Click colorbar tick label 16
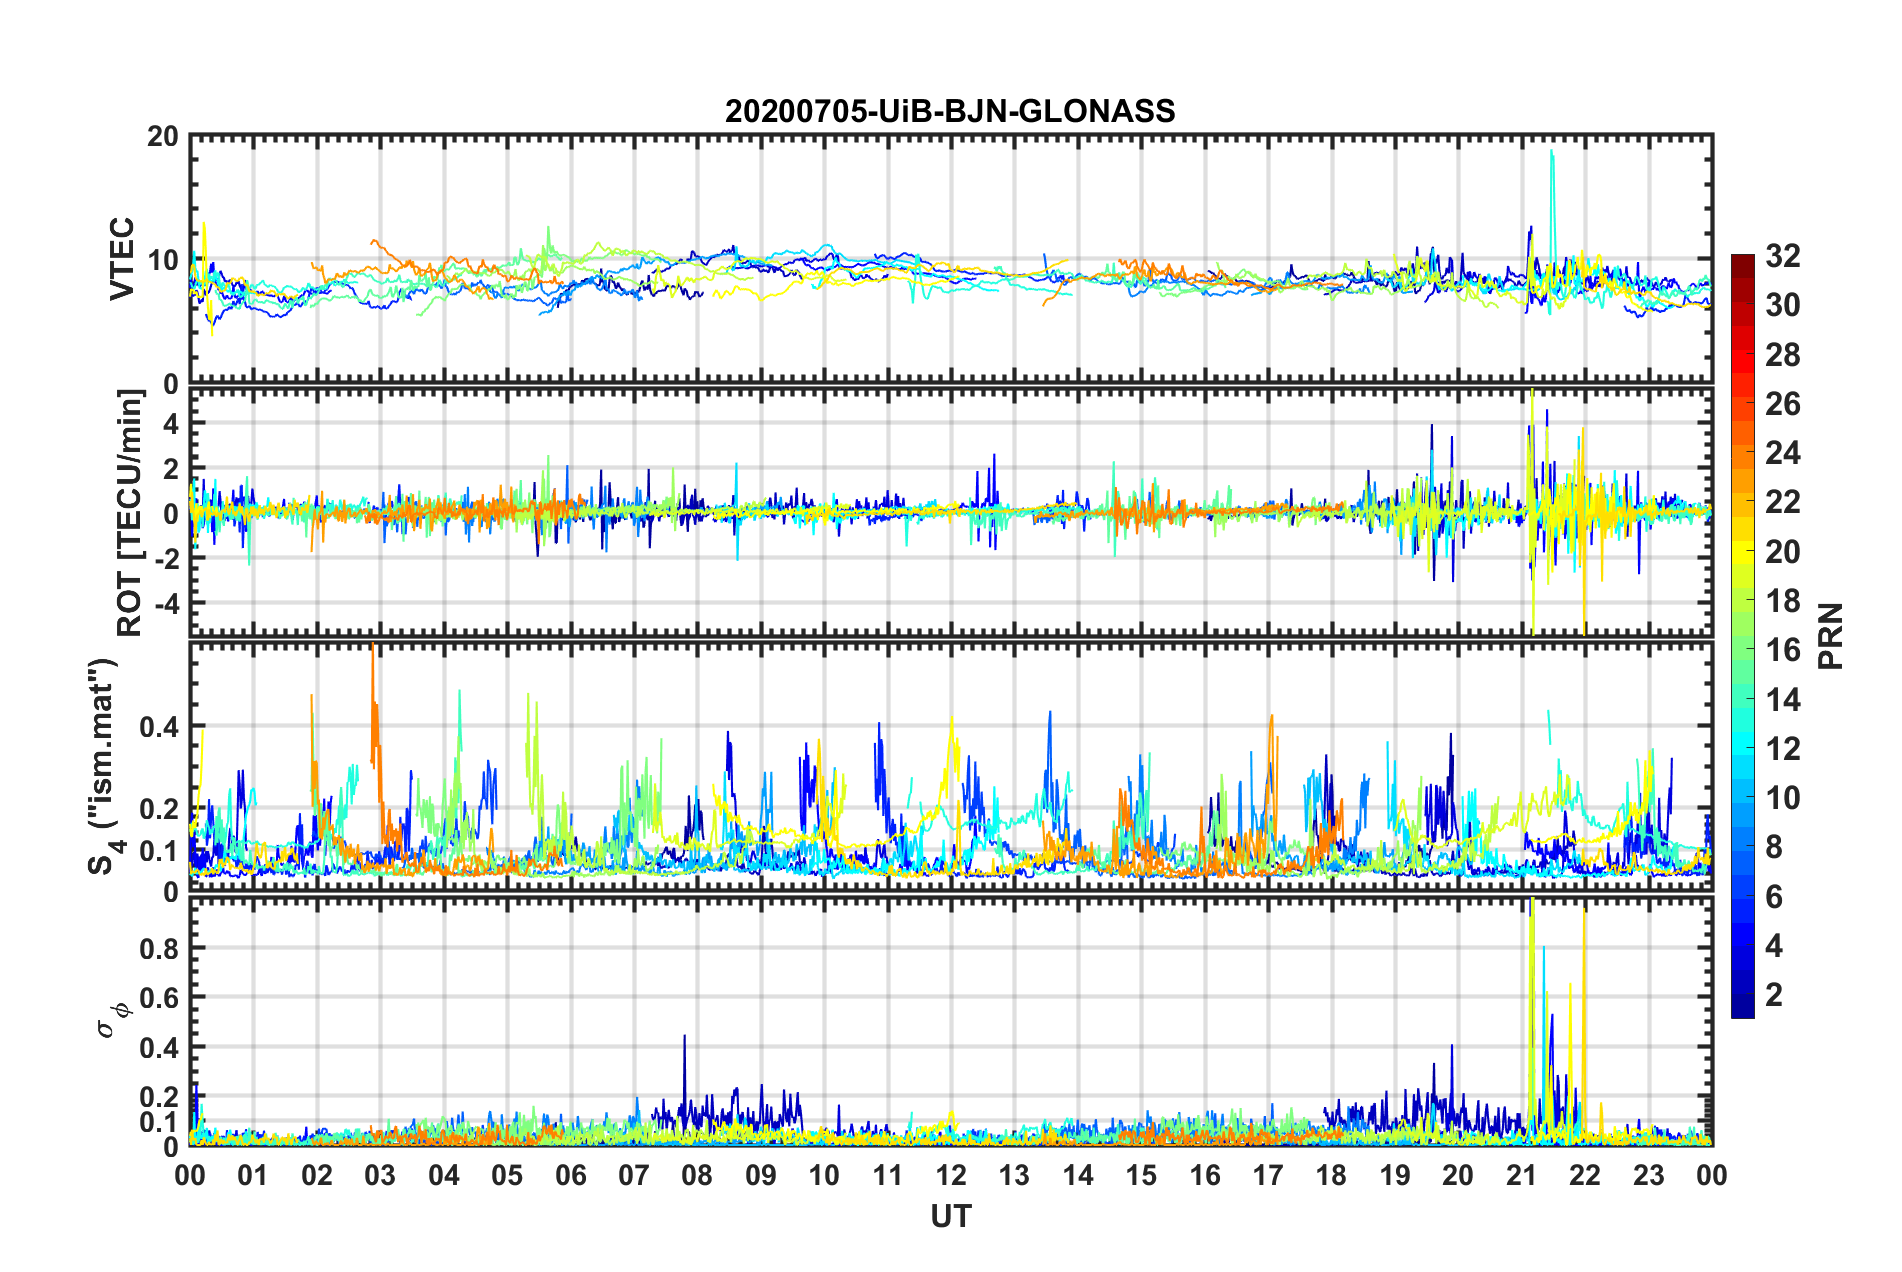 [1782, 650]
